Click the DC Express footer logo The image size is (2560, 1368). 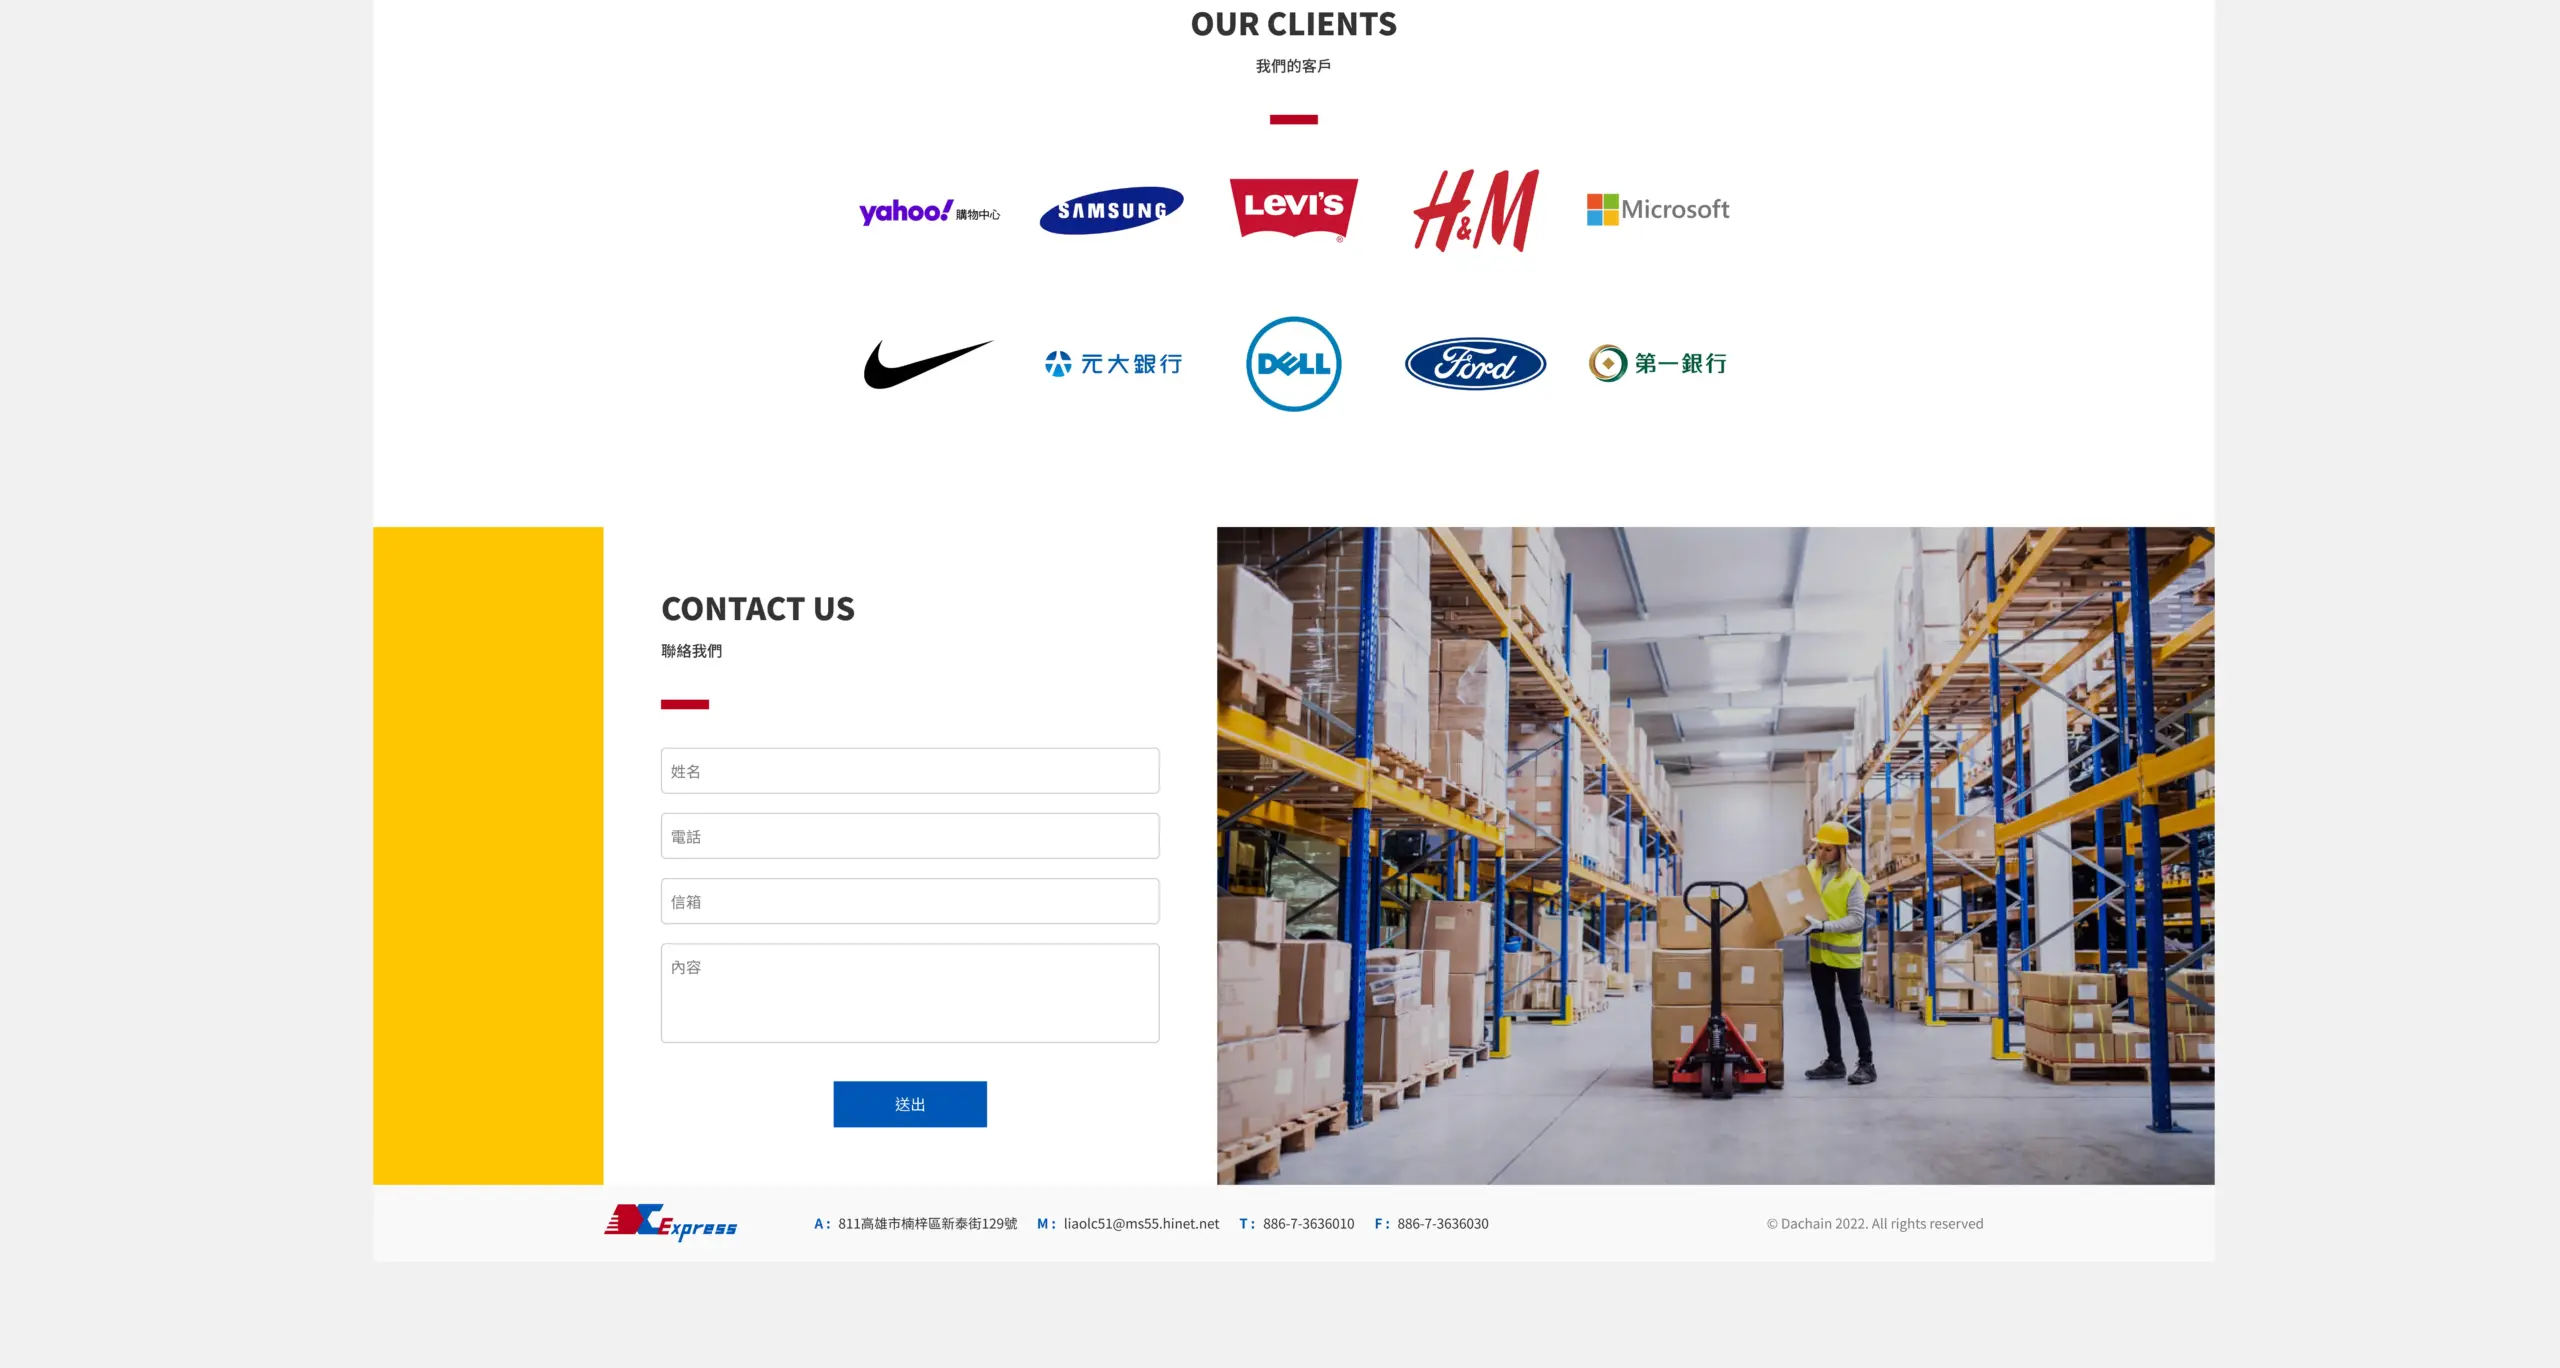coord(670,1222)
